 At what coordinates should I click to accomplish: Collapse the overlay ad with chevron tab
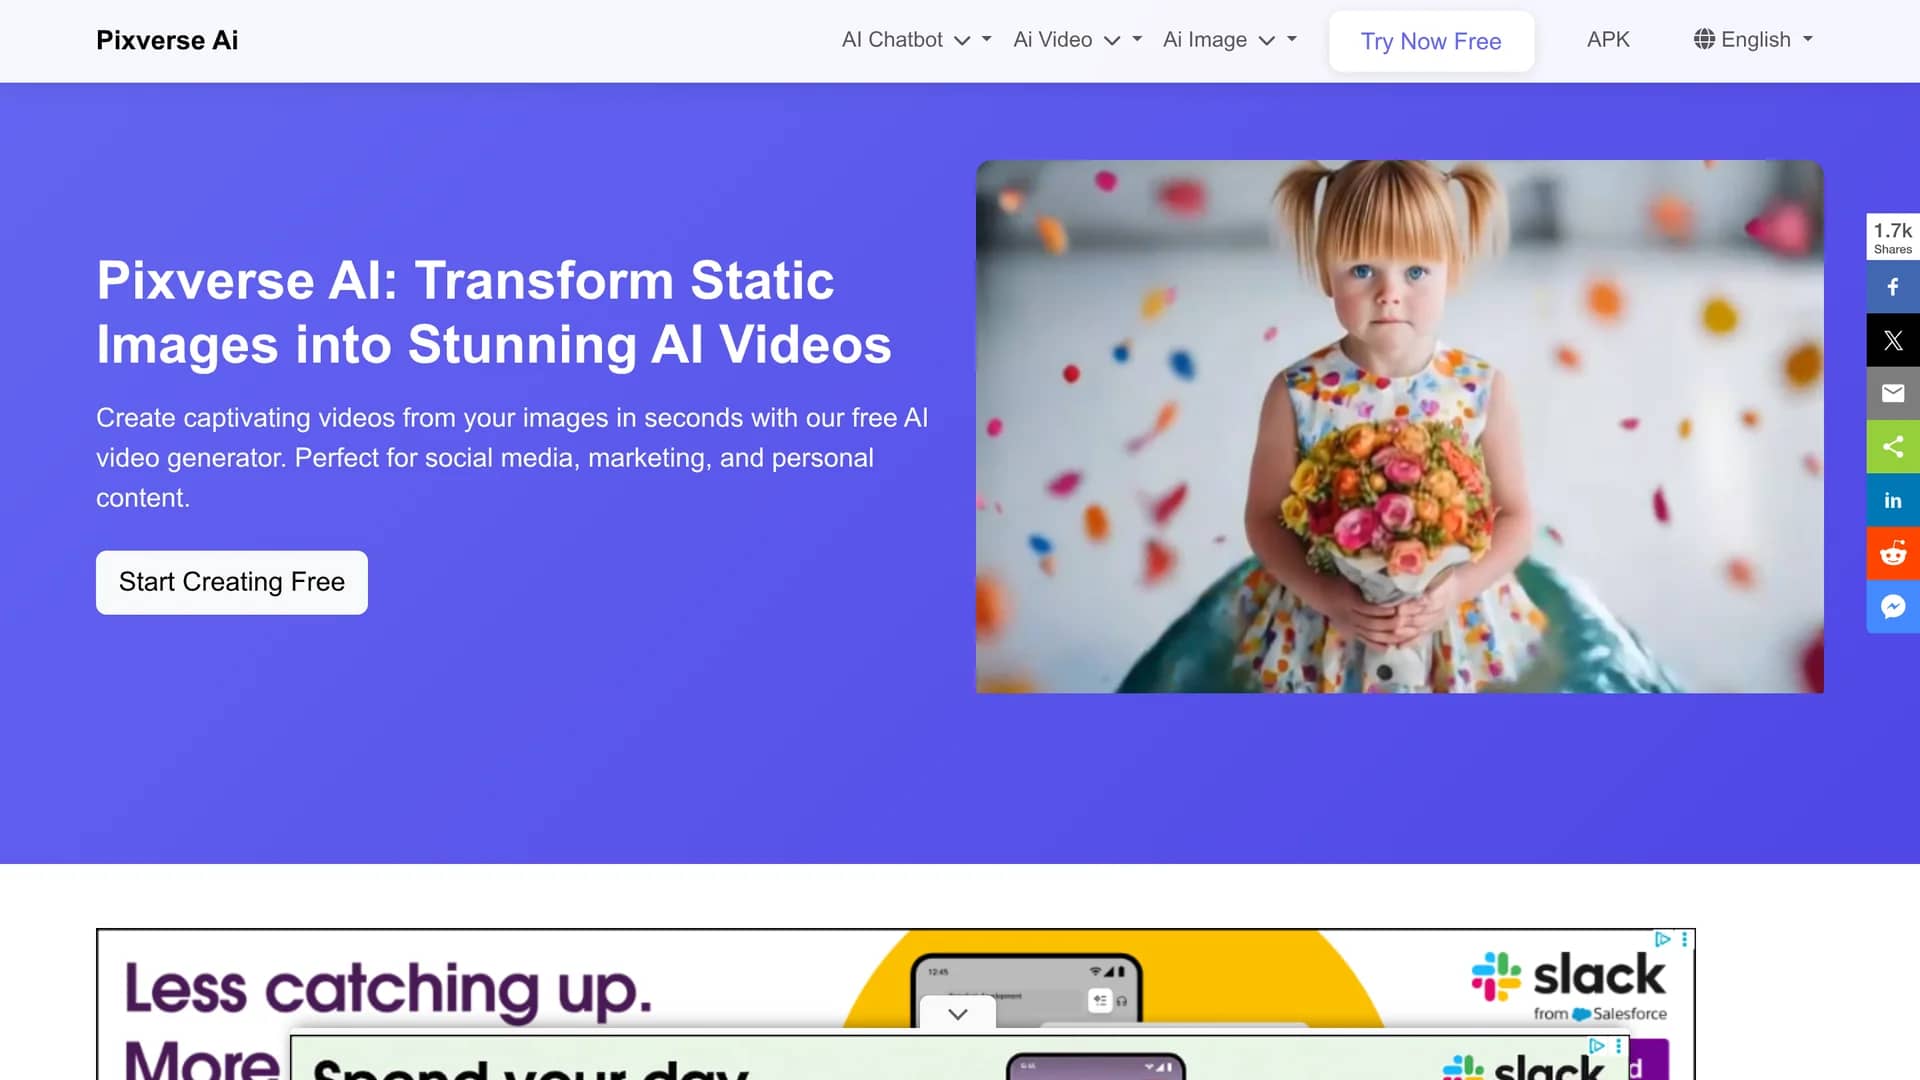(958, 1013)
